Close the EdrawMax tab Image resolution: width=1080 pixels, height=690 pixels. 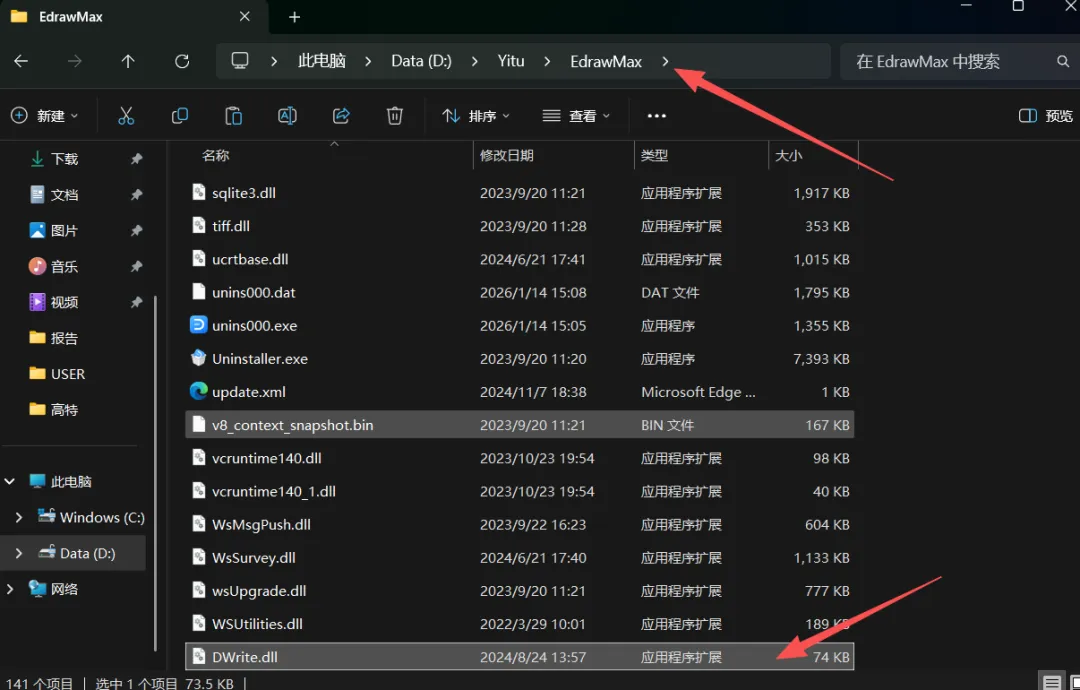[x=245, y=17]
